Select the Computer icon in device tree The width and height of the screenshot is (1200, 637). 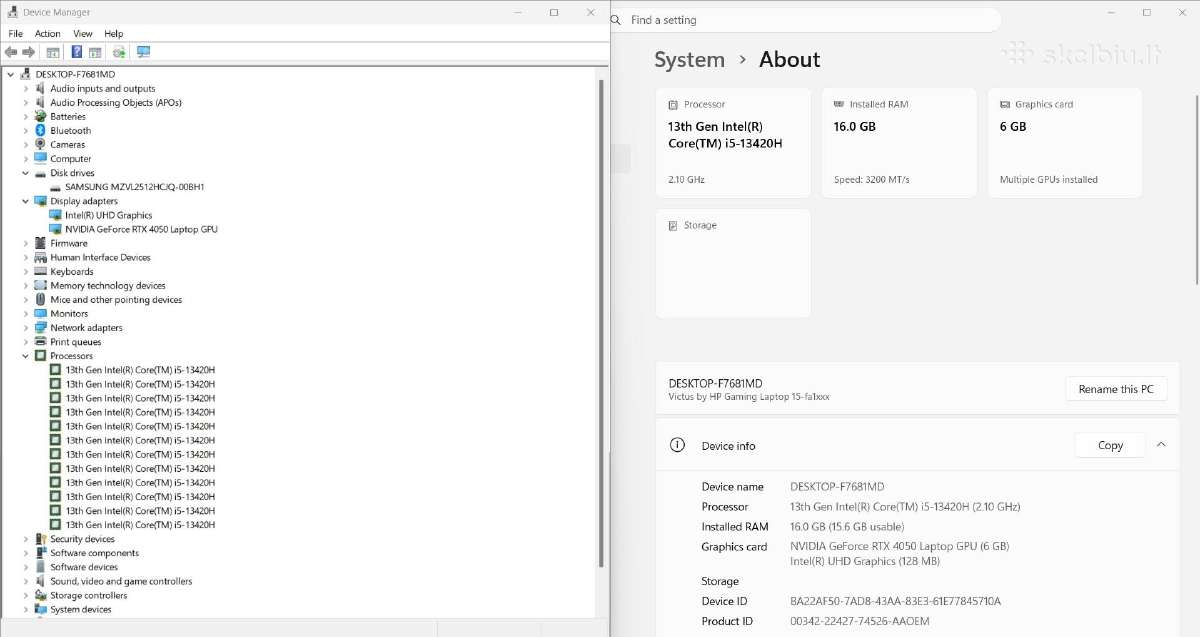tap(40, 158)
